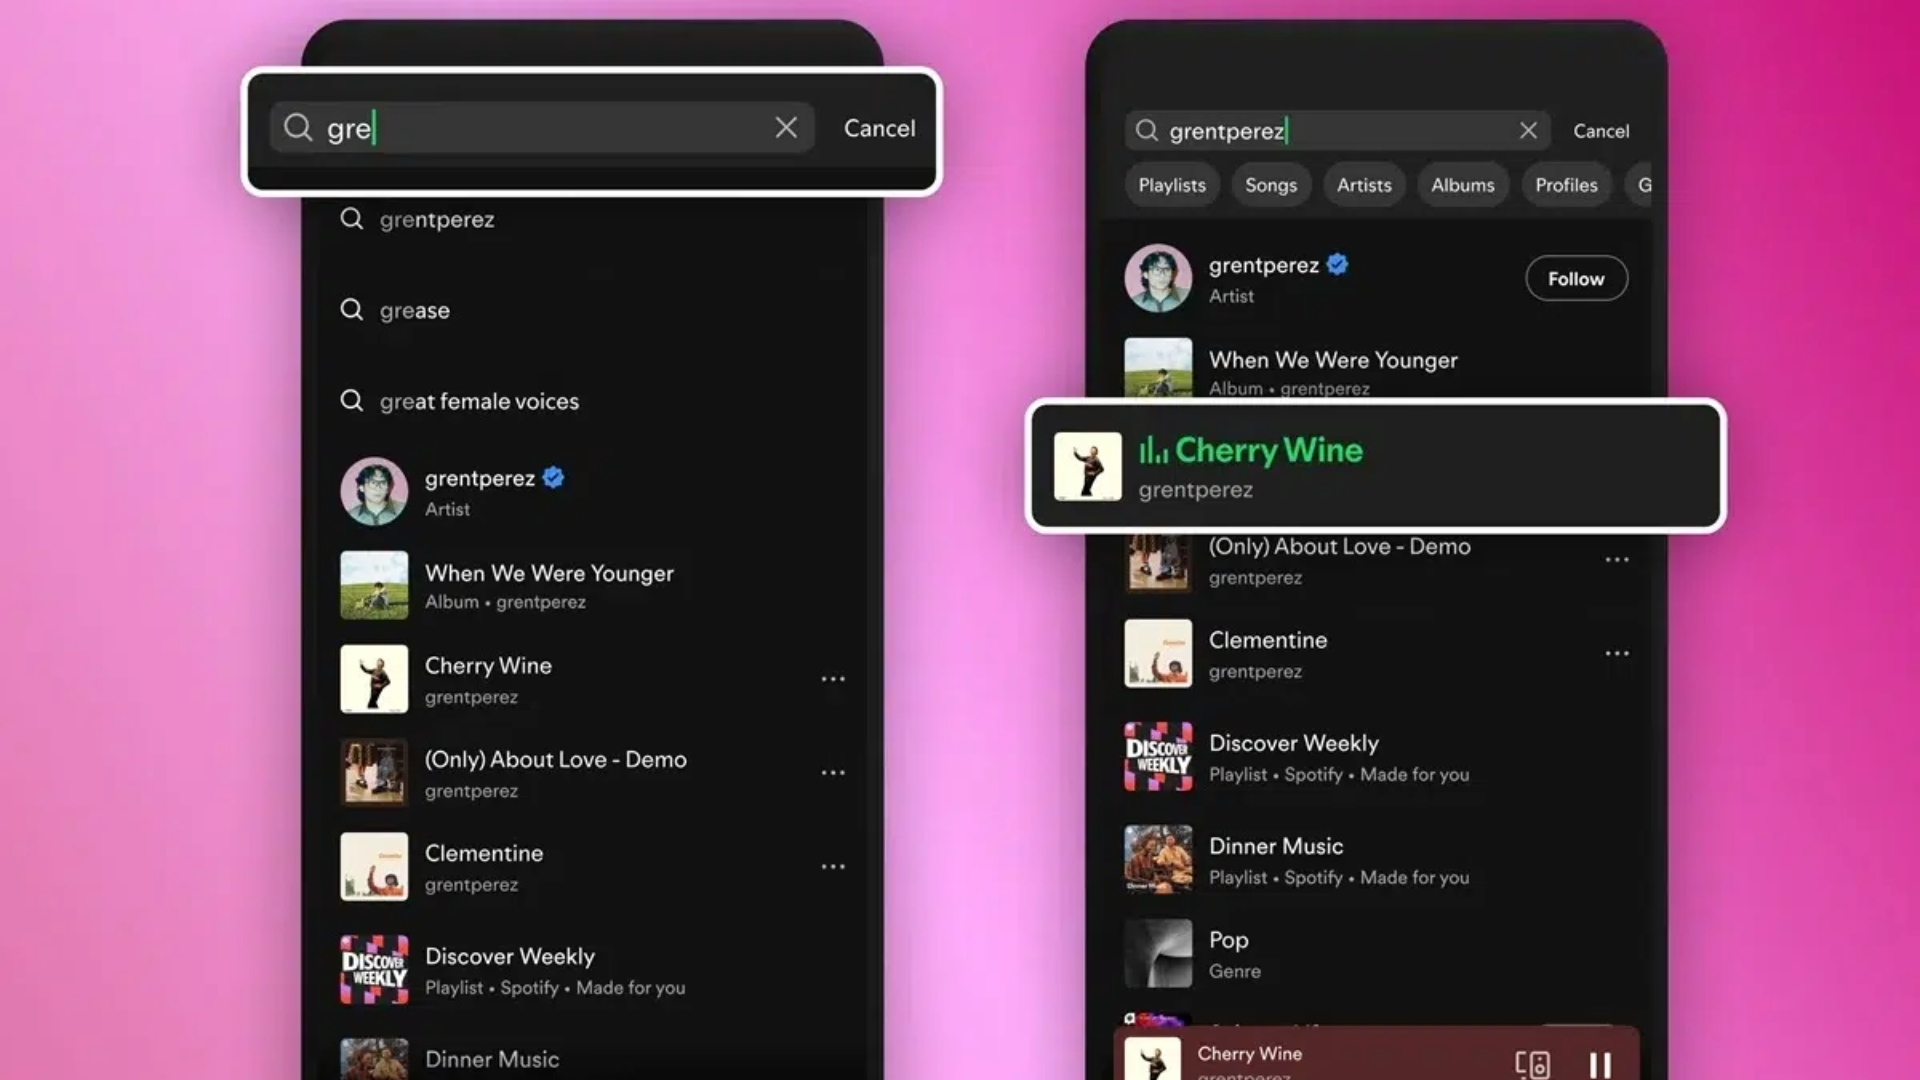Clear the 'gre' search field with the X
1920x1080 pixels.
point(786,128)
